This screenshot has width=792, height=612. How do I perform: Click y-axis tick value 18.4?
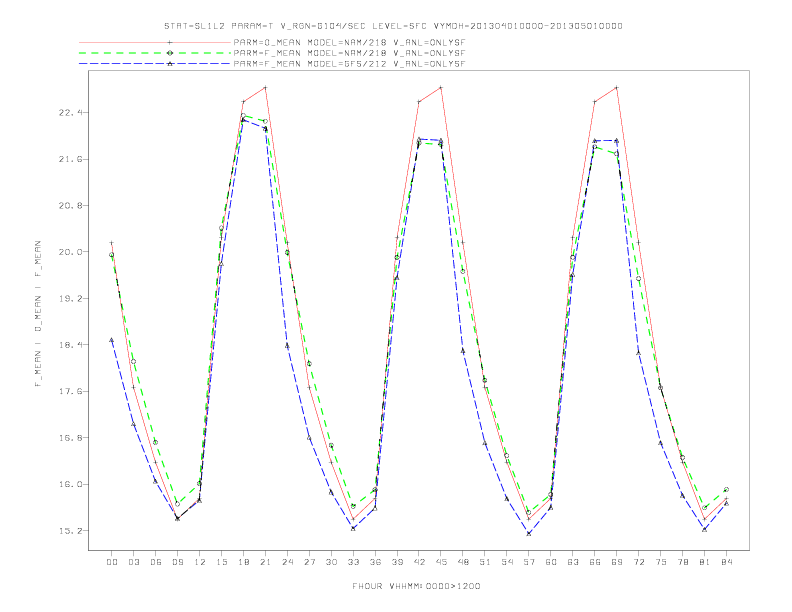tap(70, 345)
